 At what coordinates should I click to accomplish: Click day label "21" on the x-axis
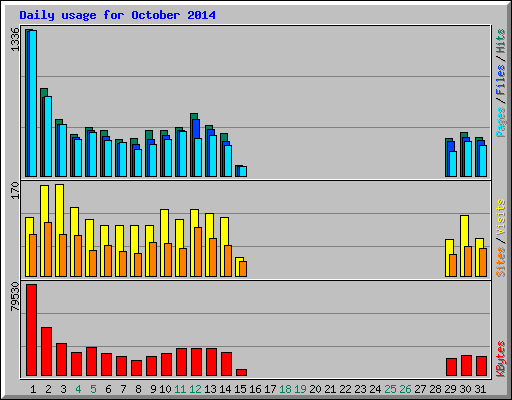coord(330,389)
